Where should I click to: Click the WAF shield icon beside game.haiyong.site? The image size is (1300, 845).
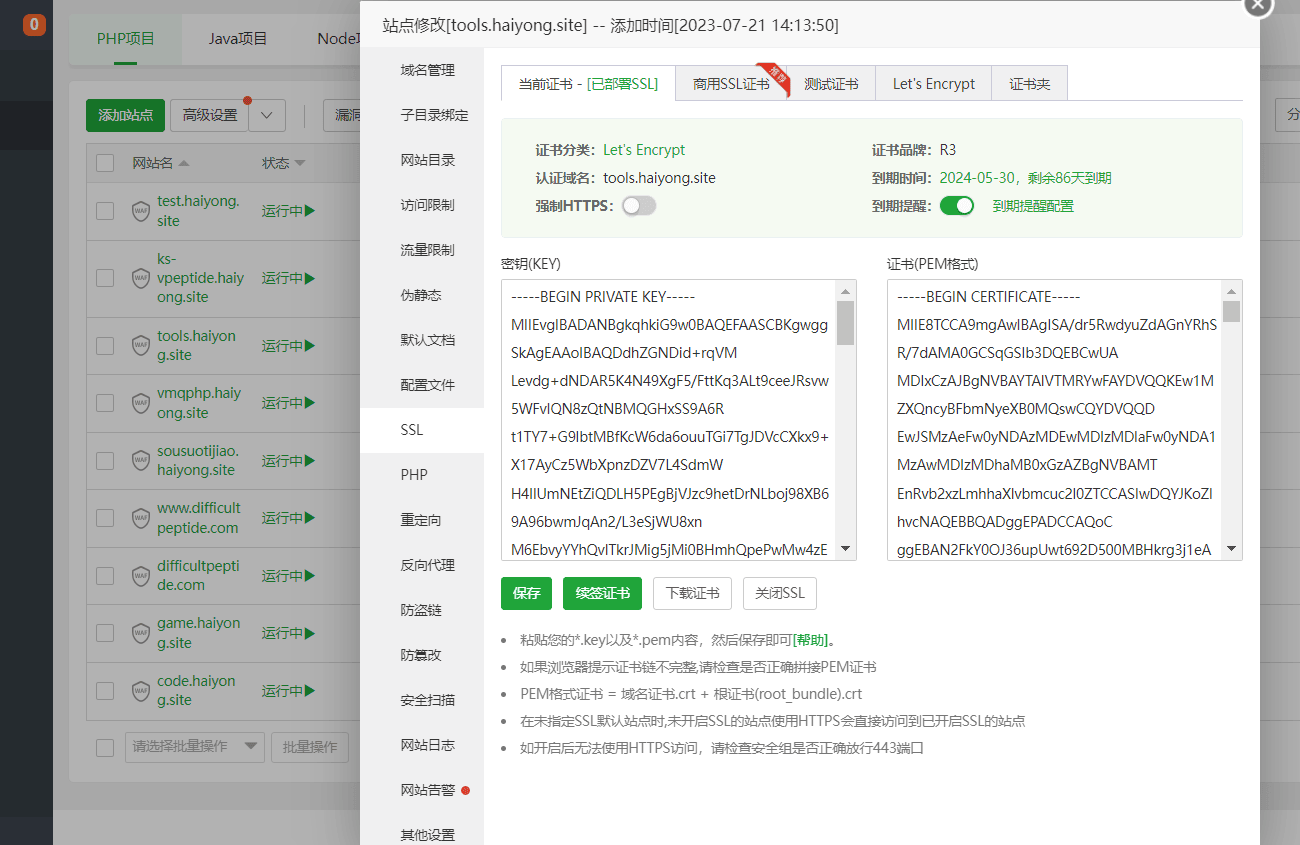(141, 633)
